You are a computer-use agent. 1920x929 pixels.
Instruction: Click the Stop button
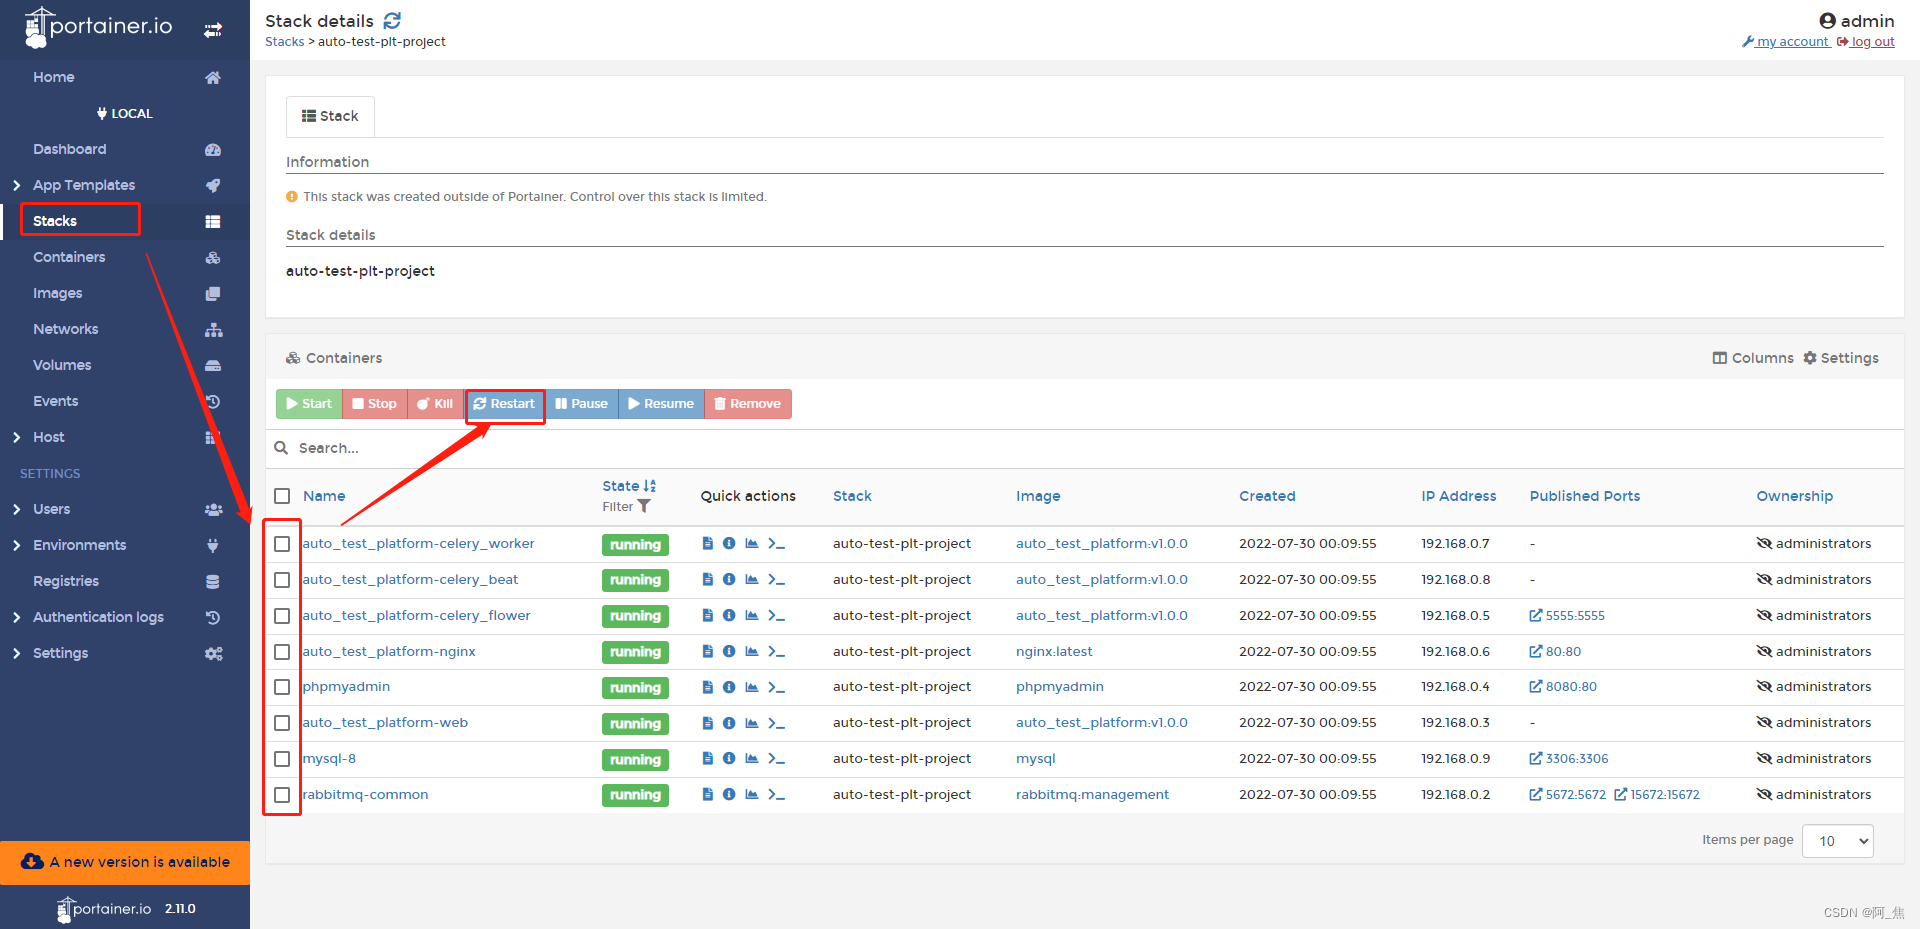[x=374, y=404]
